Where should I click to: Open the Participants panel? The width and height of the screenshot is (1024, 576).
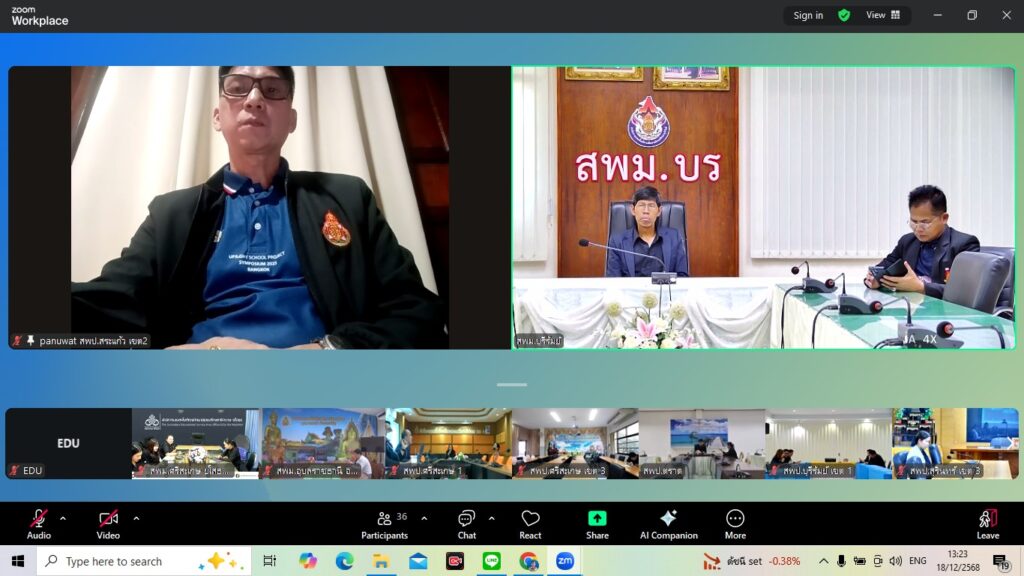coord(385,524)
